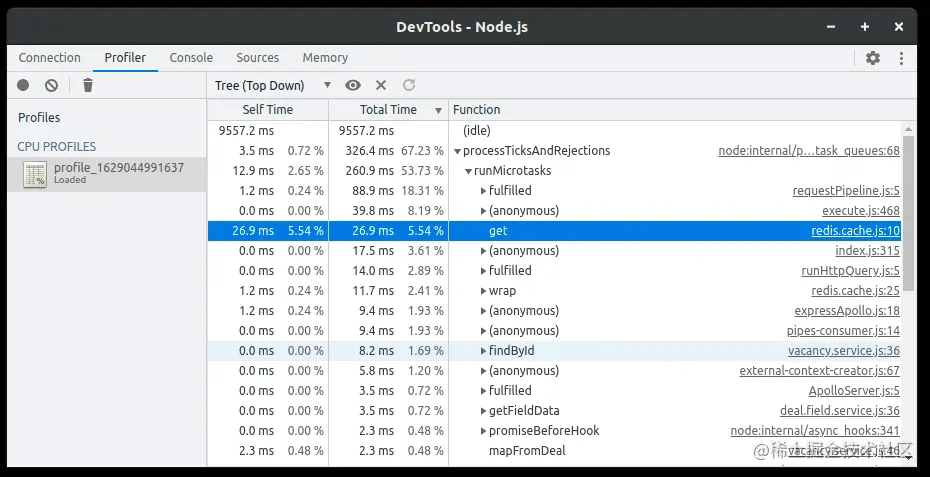Select the (idle) function row

[555, 131]
